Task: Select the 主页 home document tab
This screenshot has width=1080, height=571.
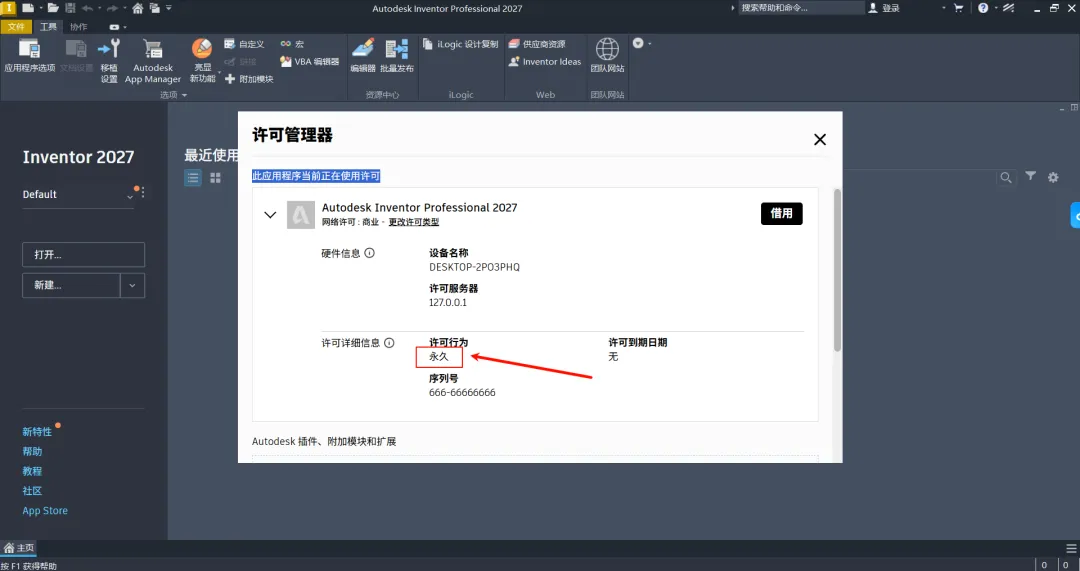Action: coord(19,548)
